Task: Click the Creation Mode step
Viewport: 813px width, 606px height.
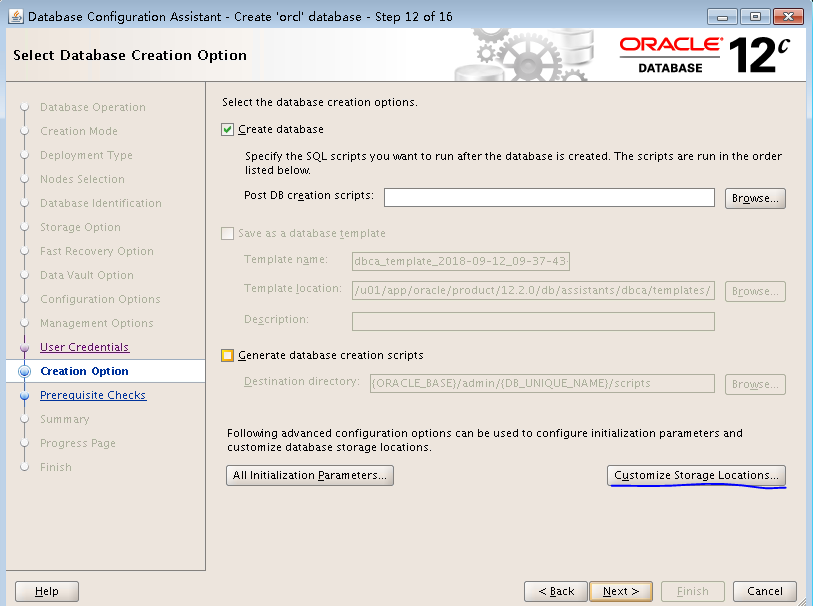Action: [x=79, y=131]
